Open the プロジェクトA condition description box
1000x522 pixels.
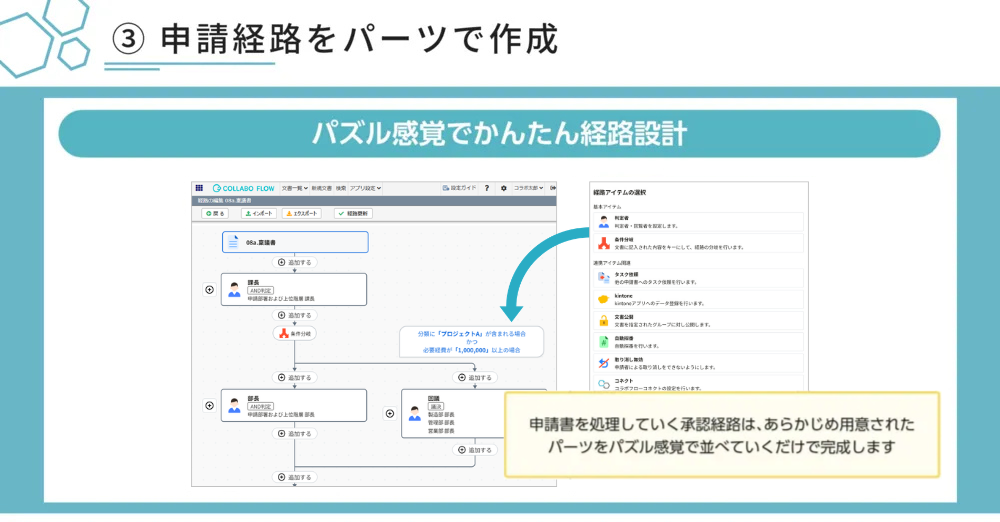471,342
